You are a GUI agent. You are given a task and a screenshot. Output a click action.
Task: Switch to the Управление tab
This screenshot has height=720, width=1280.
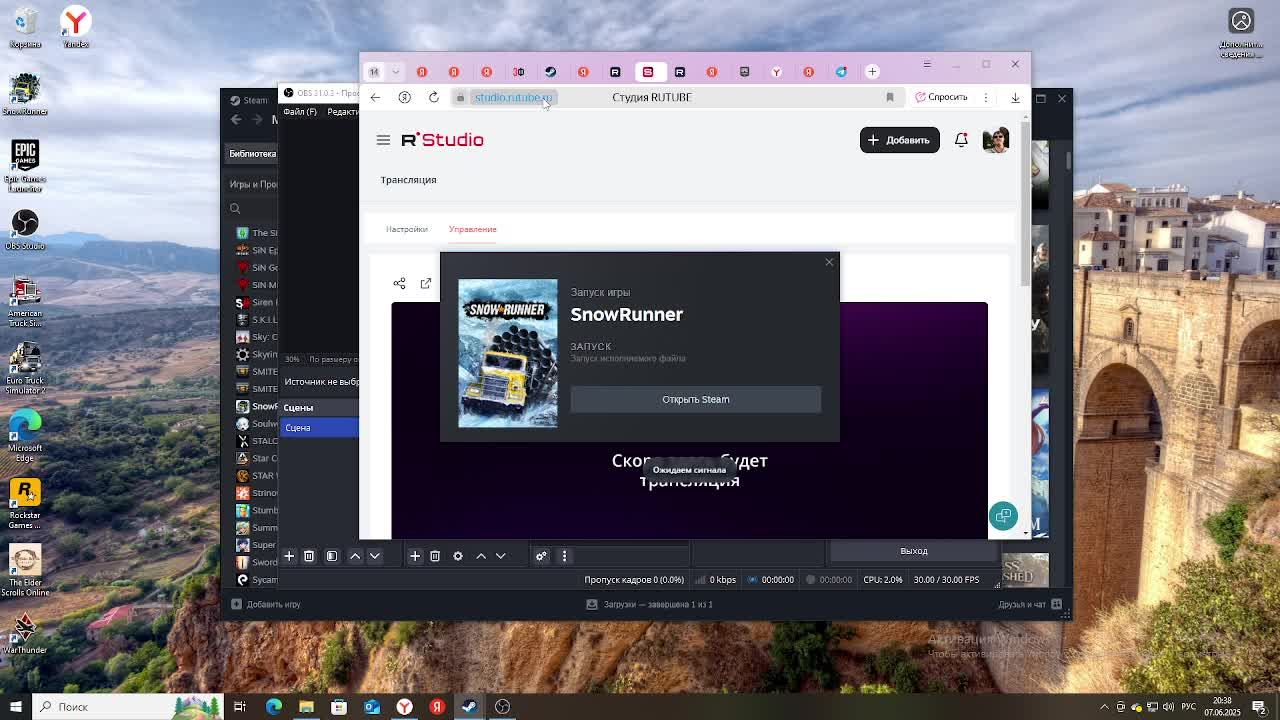(x=473, y=229)
